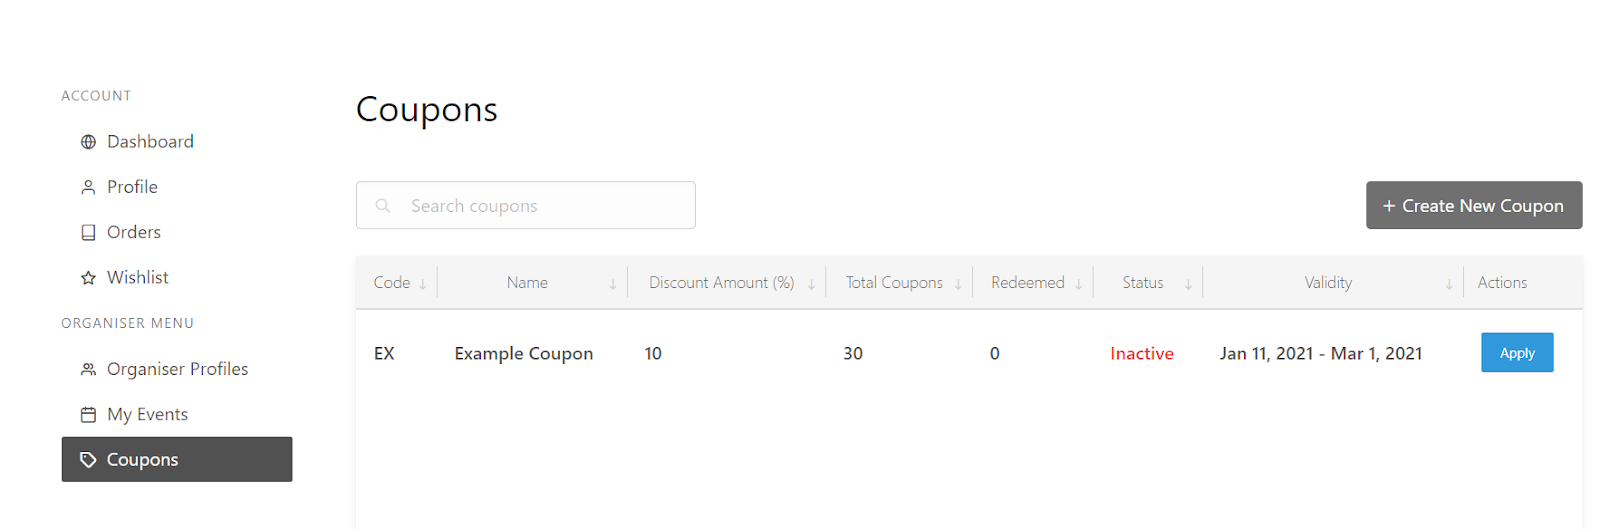This screenshot has height=529, width=1600.
Task: Click the My Events calendar icon
Action: pos(88,414)
